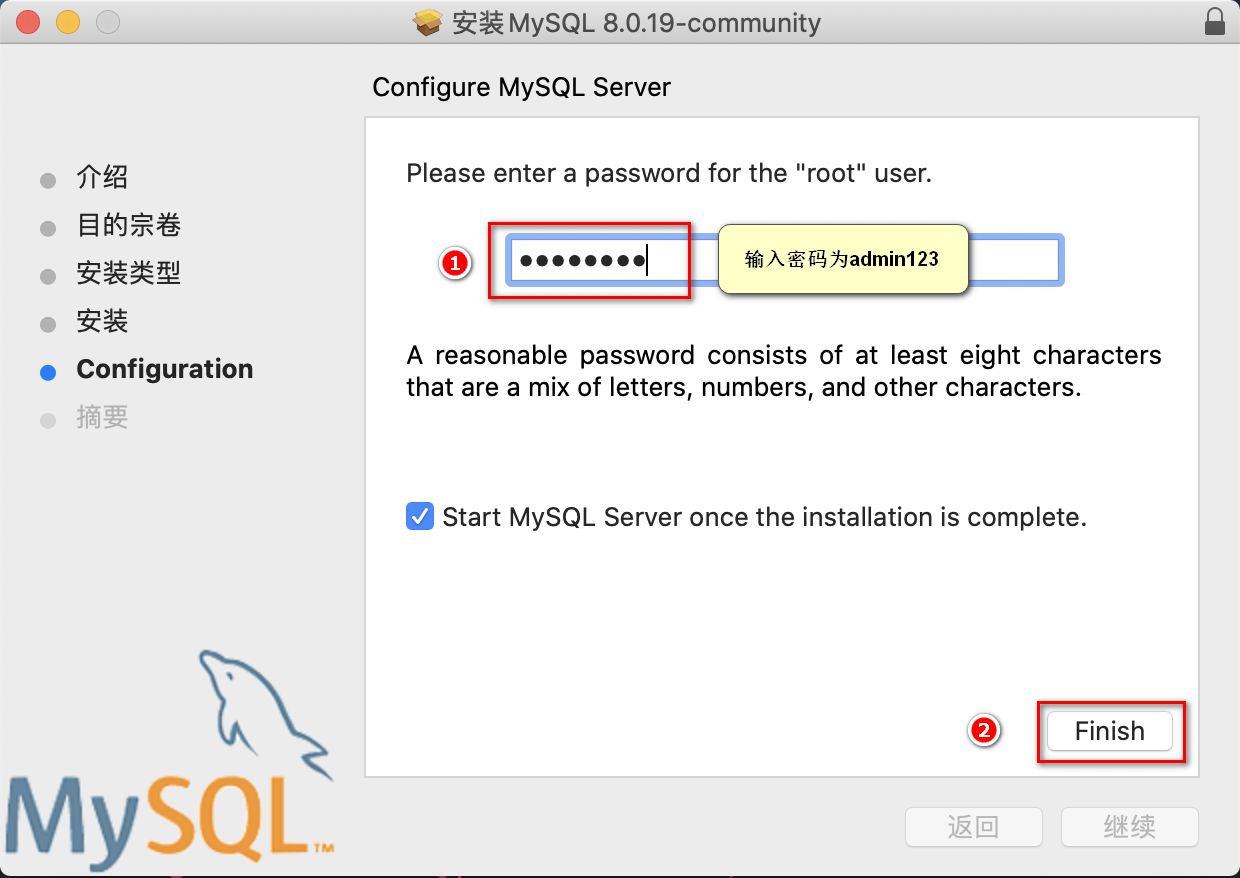Click the lock icon at top right
This screenshot has height=878, width=1240.
coord(1214,20)
